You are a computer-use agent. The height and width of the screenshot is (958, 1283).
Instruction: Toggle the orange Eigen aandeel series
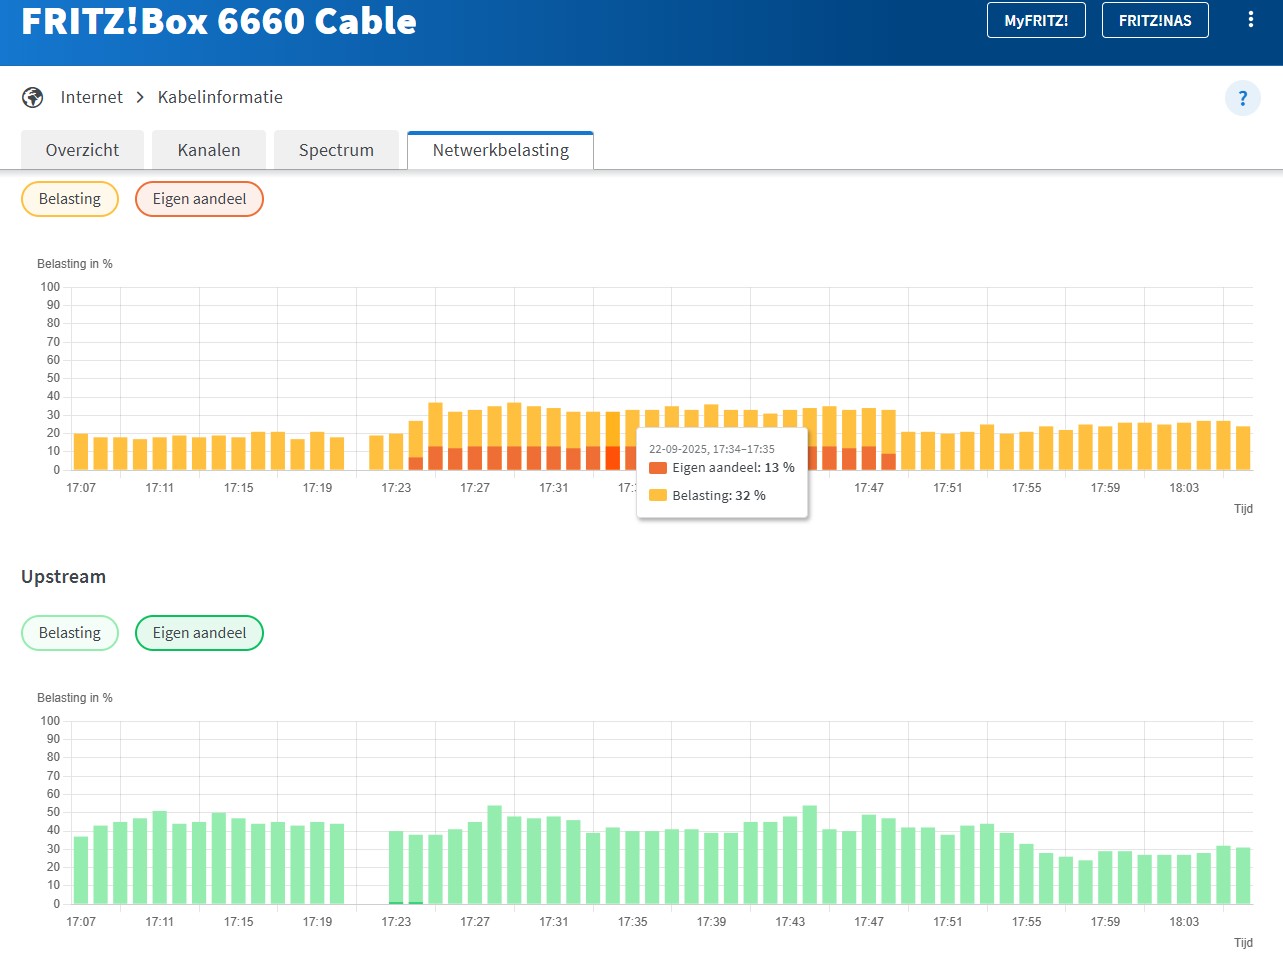(x=199, y=199)
